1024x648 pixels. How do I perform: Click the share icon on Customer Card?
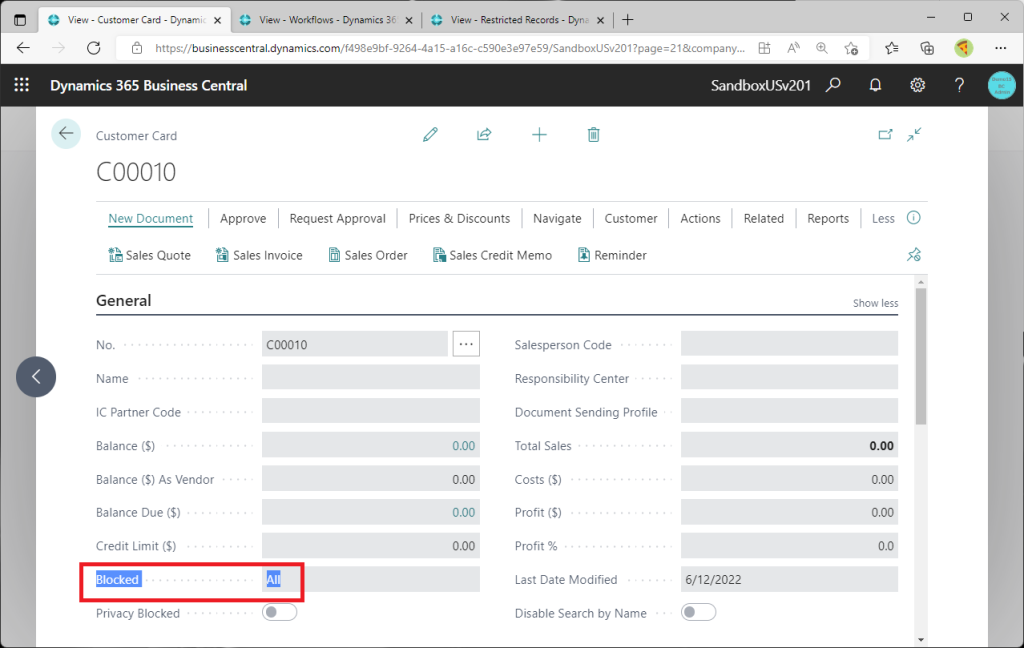click(484, 135)
